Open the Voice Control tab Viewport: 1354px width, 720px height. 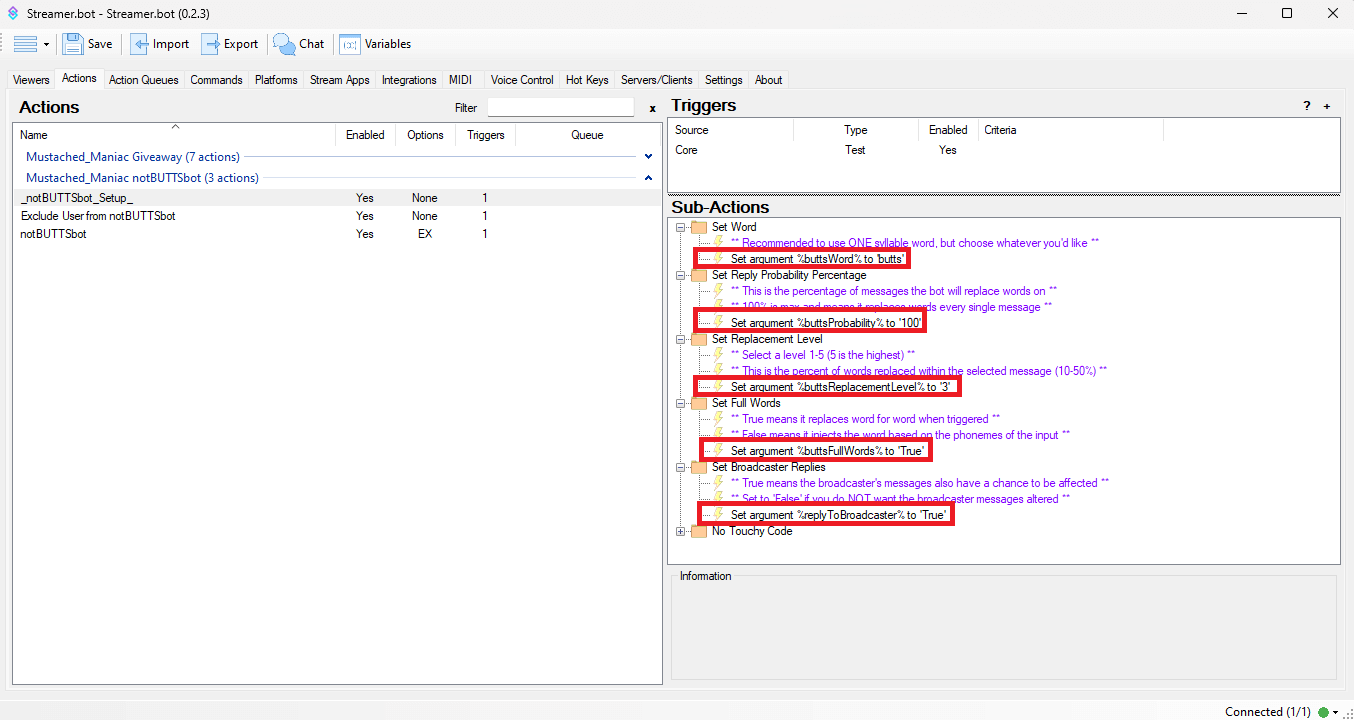pyautogui.click(x=522, y=80)
